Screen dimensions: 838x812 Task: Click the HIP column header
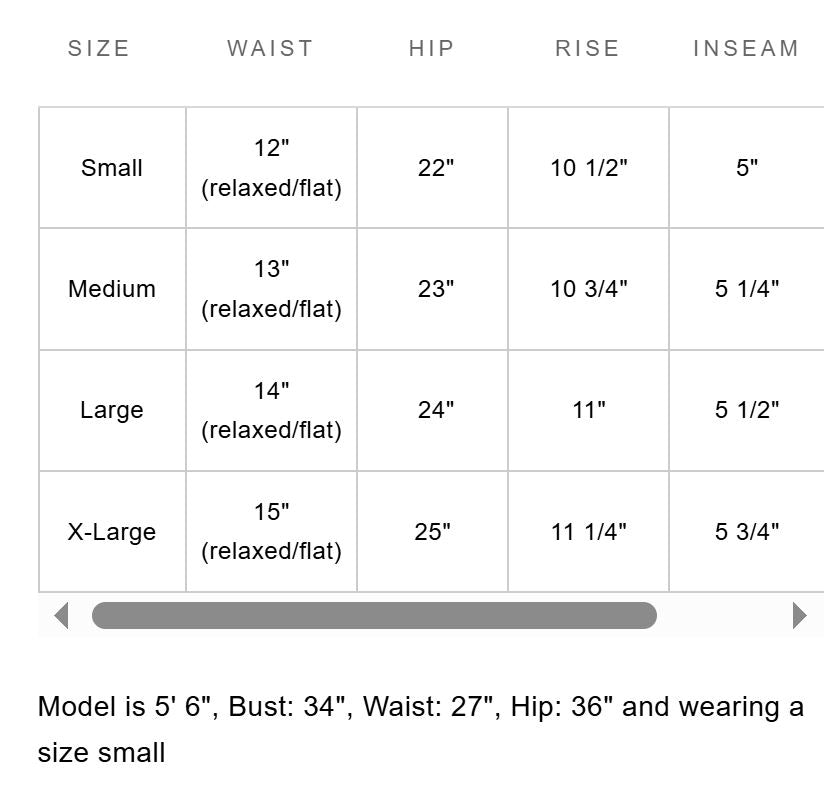[x=432, y=48]
